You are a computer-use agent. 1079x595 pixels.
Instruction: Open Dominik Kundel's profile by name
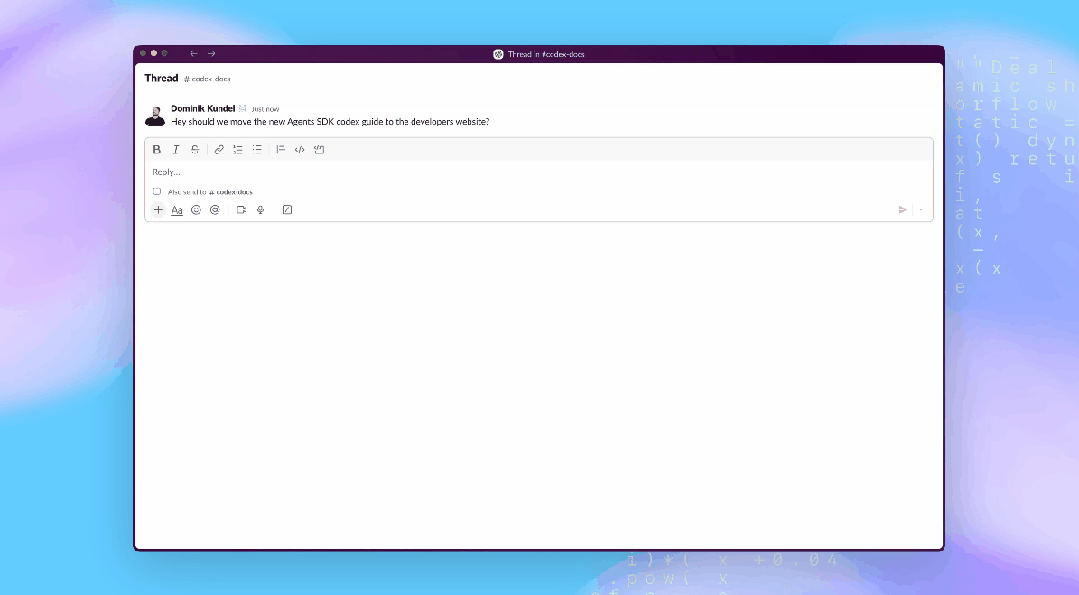[x=203, y=109]
